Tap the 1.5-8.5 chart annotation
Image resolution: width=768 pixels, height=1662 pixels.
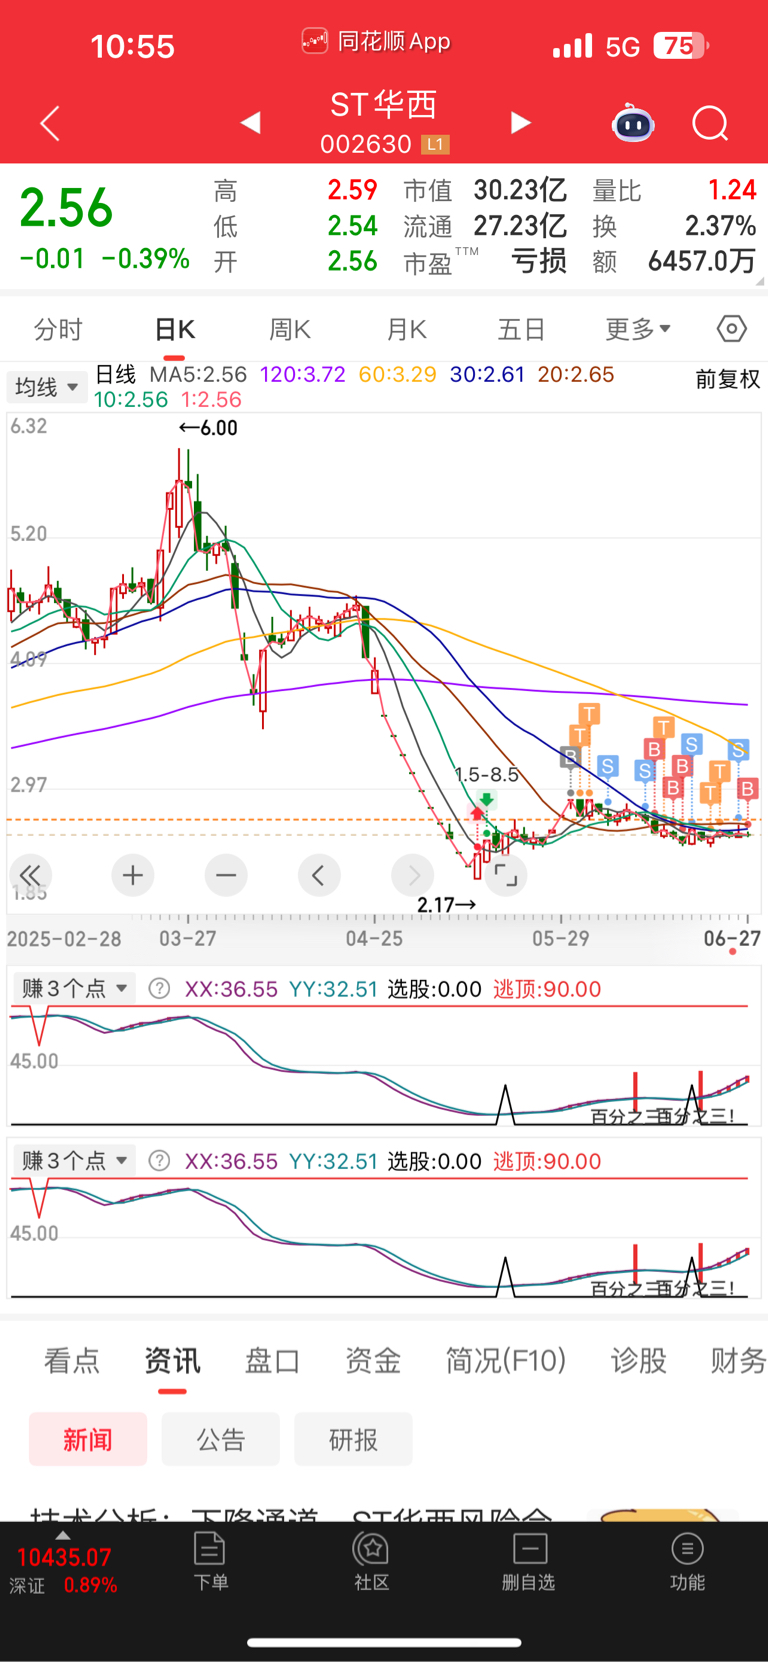pyautogui.click(x=486, y=775)
